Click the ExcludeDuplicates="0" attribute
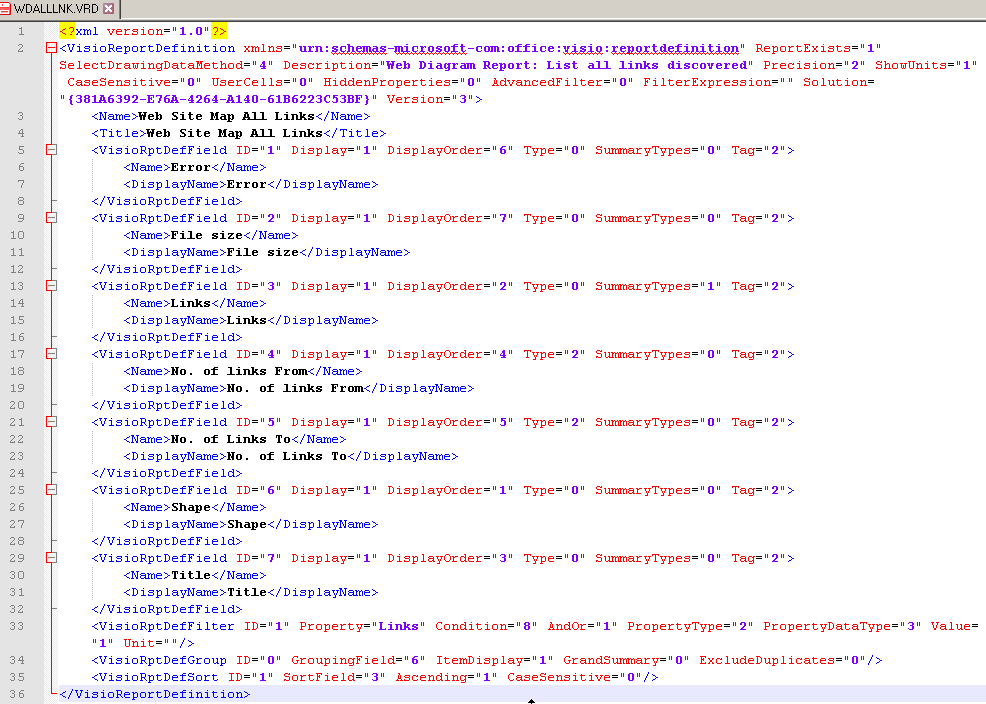Viewport: 986px width, 704px height. coord(783,660)
